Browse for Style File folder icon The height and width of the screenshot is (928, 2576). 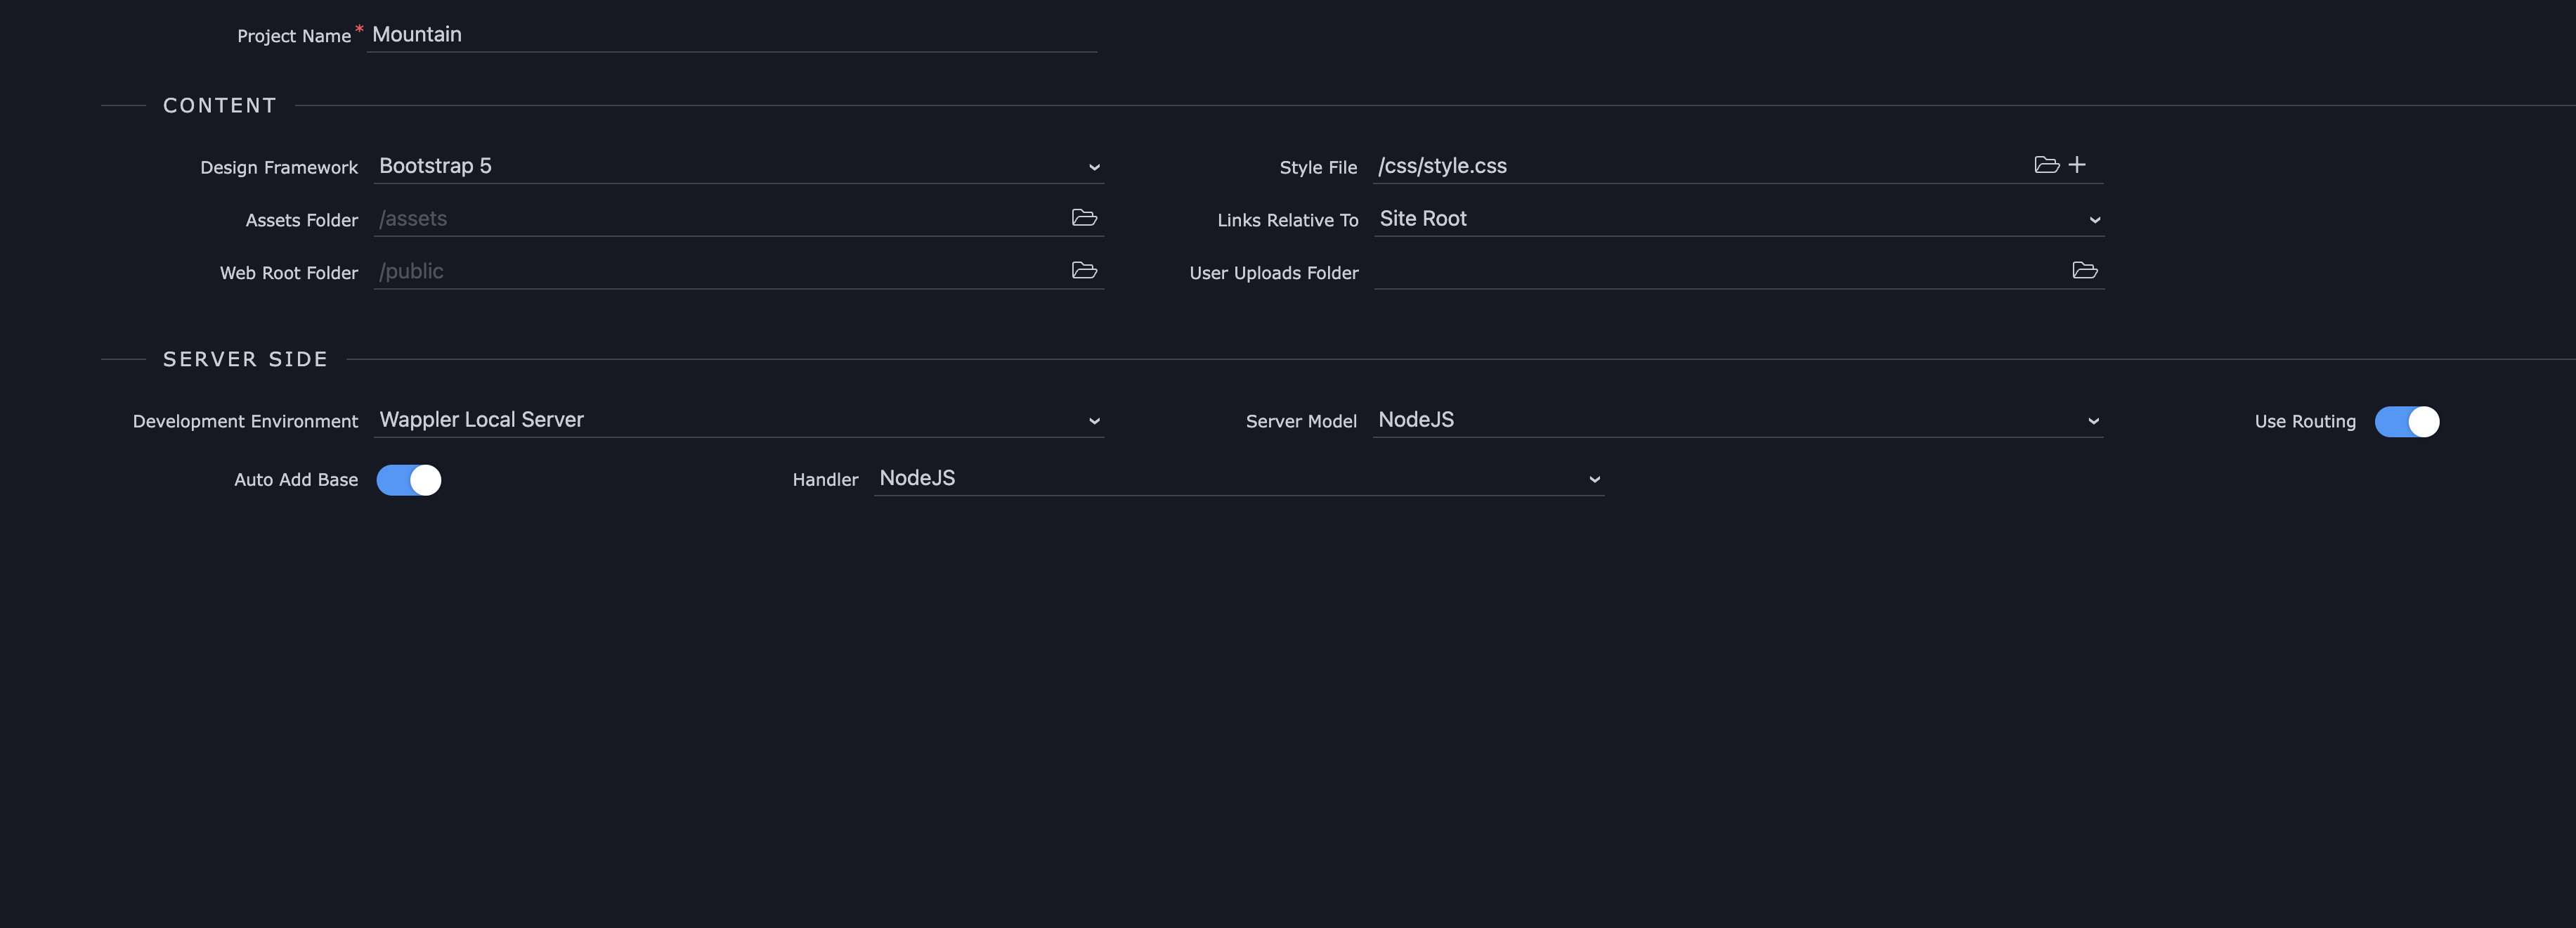[2046, 165]
